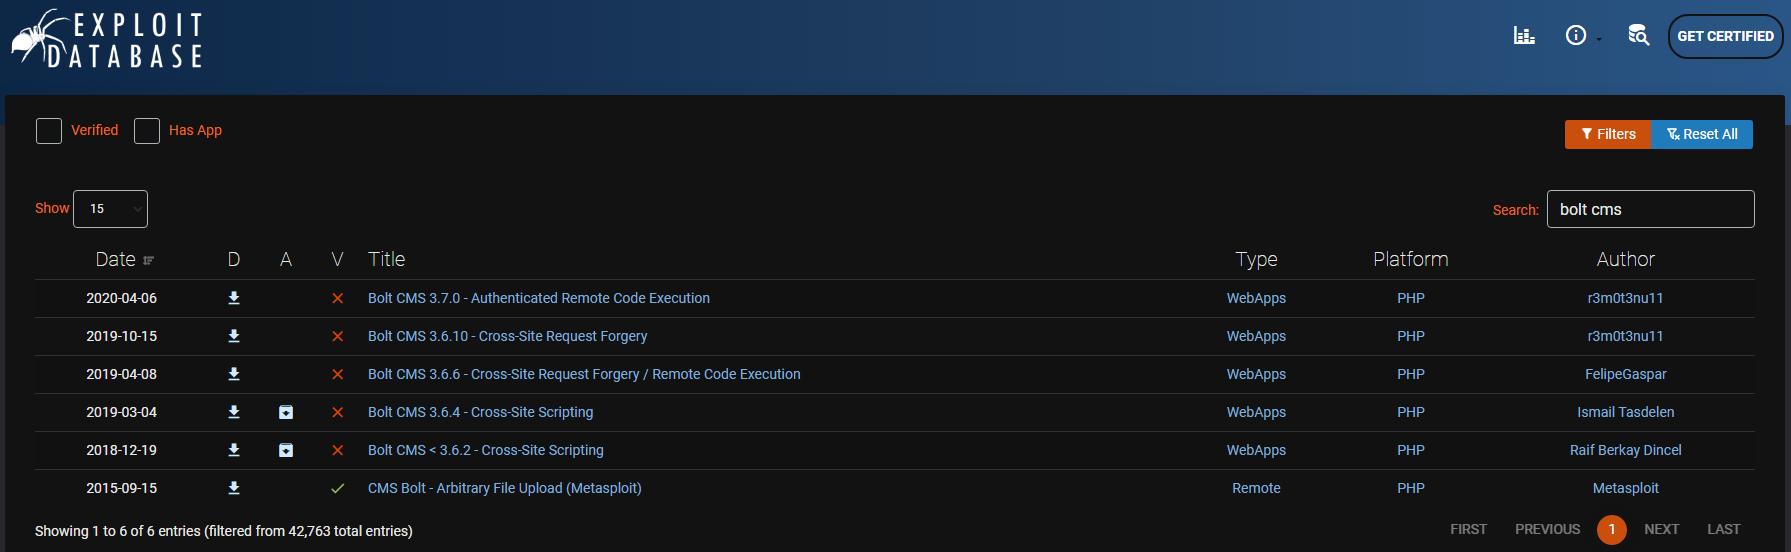The width and height of the screenshot is (1791, 552).
Task: Click unverified X mark on 2018-12-19 row
Action: pyautogui.click(x=338, y=450)
